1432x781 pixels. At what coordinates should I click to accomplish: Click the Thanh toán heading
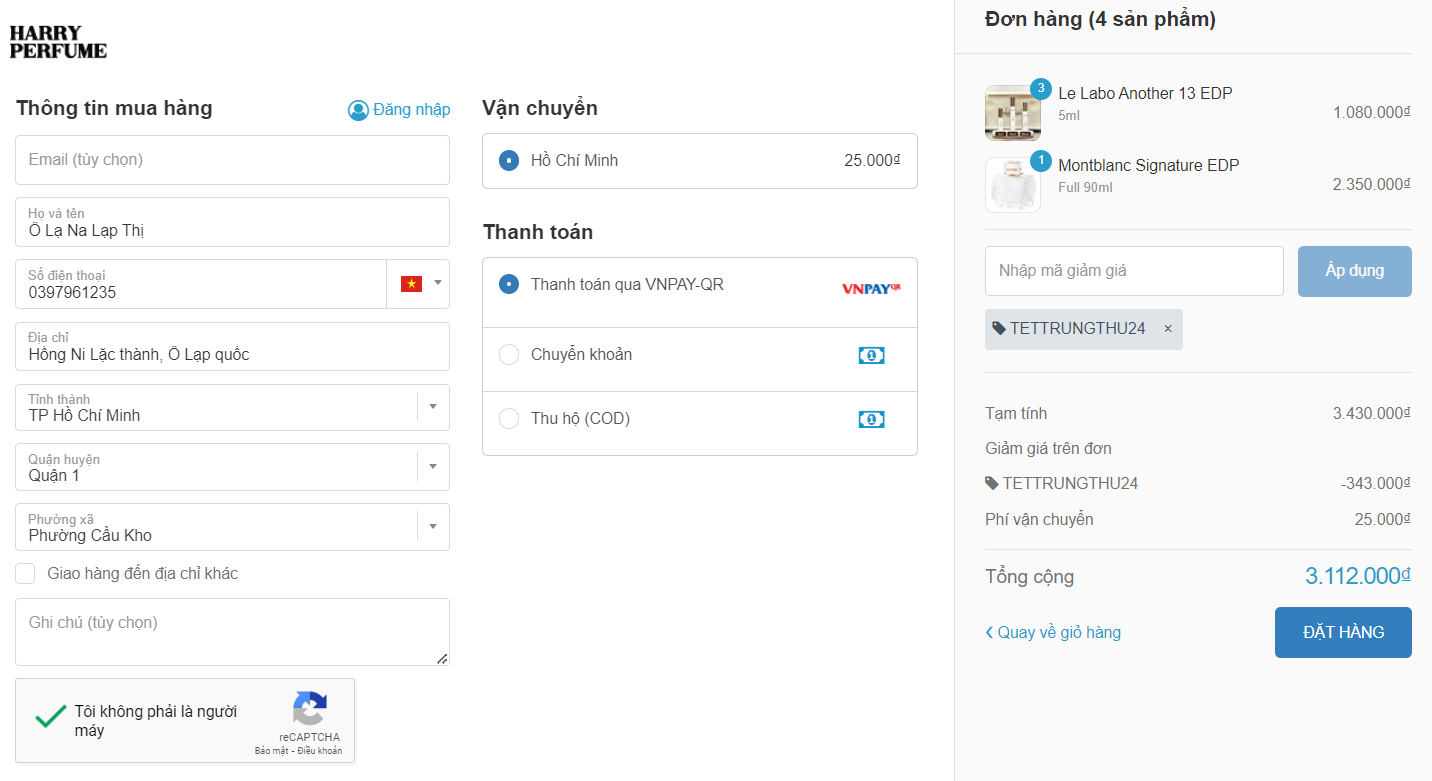[x=538, y=232]
